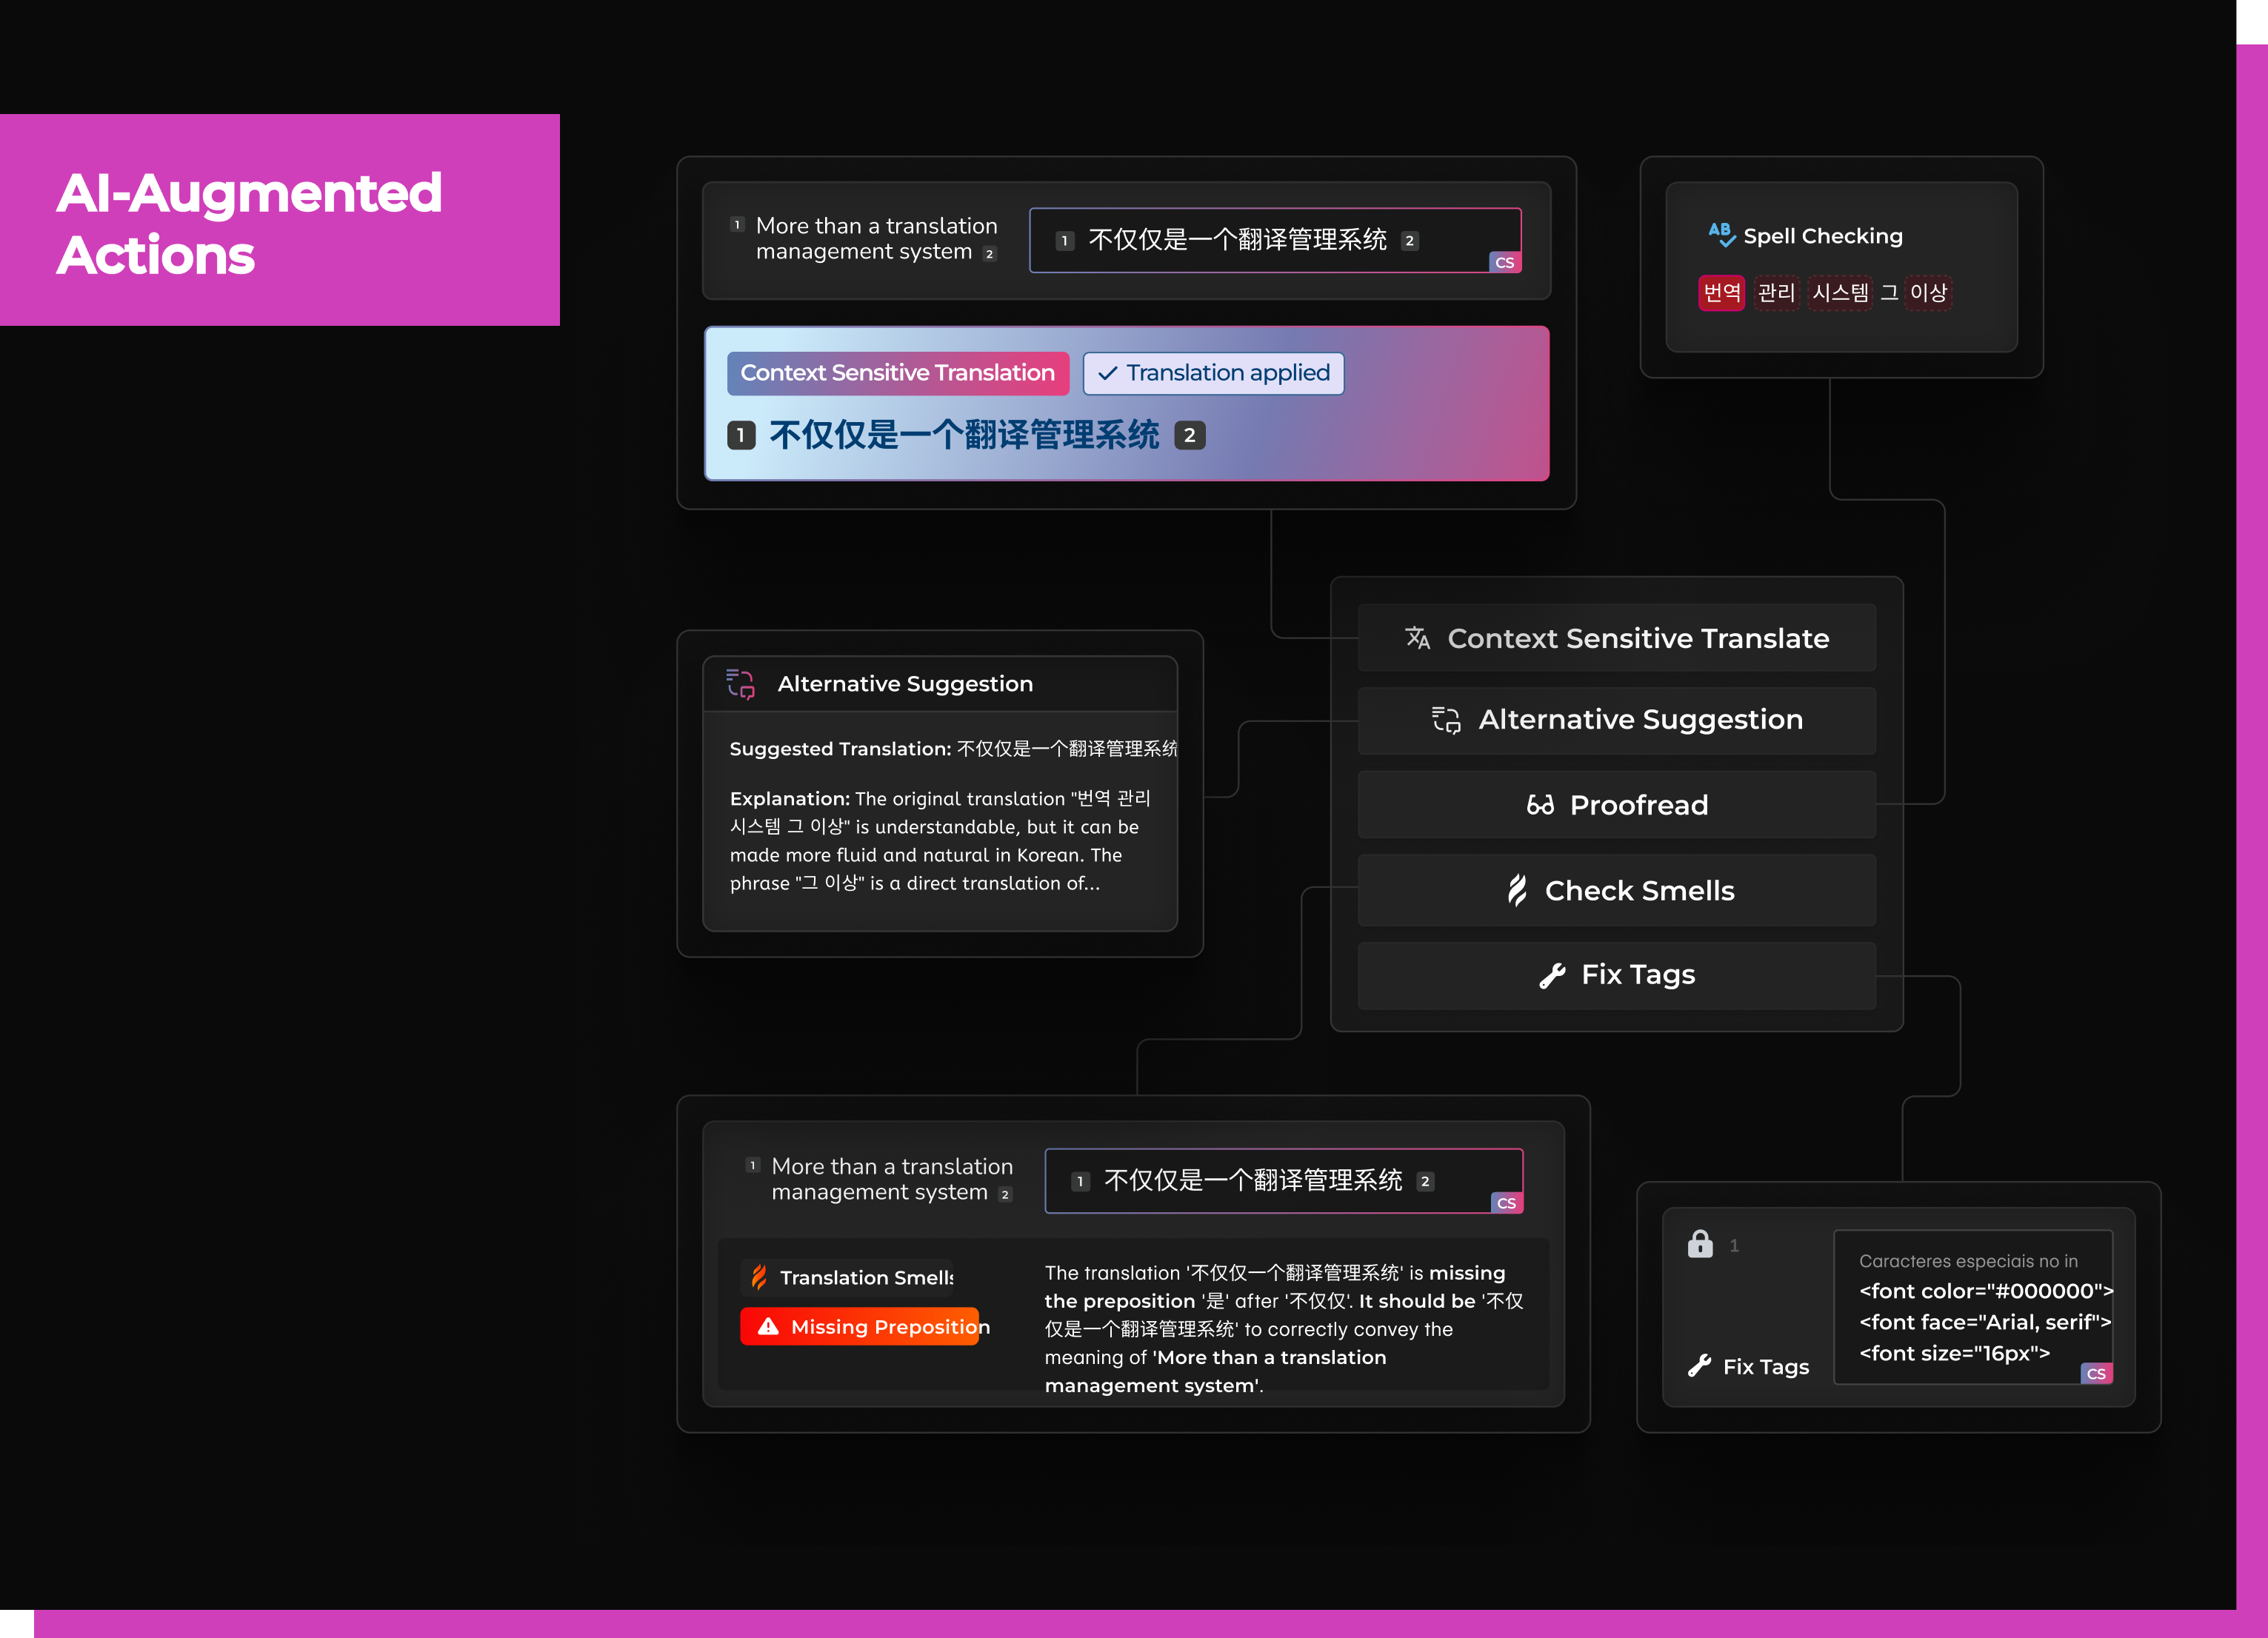
Task: Click the Translation applied badge
Action: click(x=1213, y=373)
